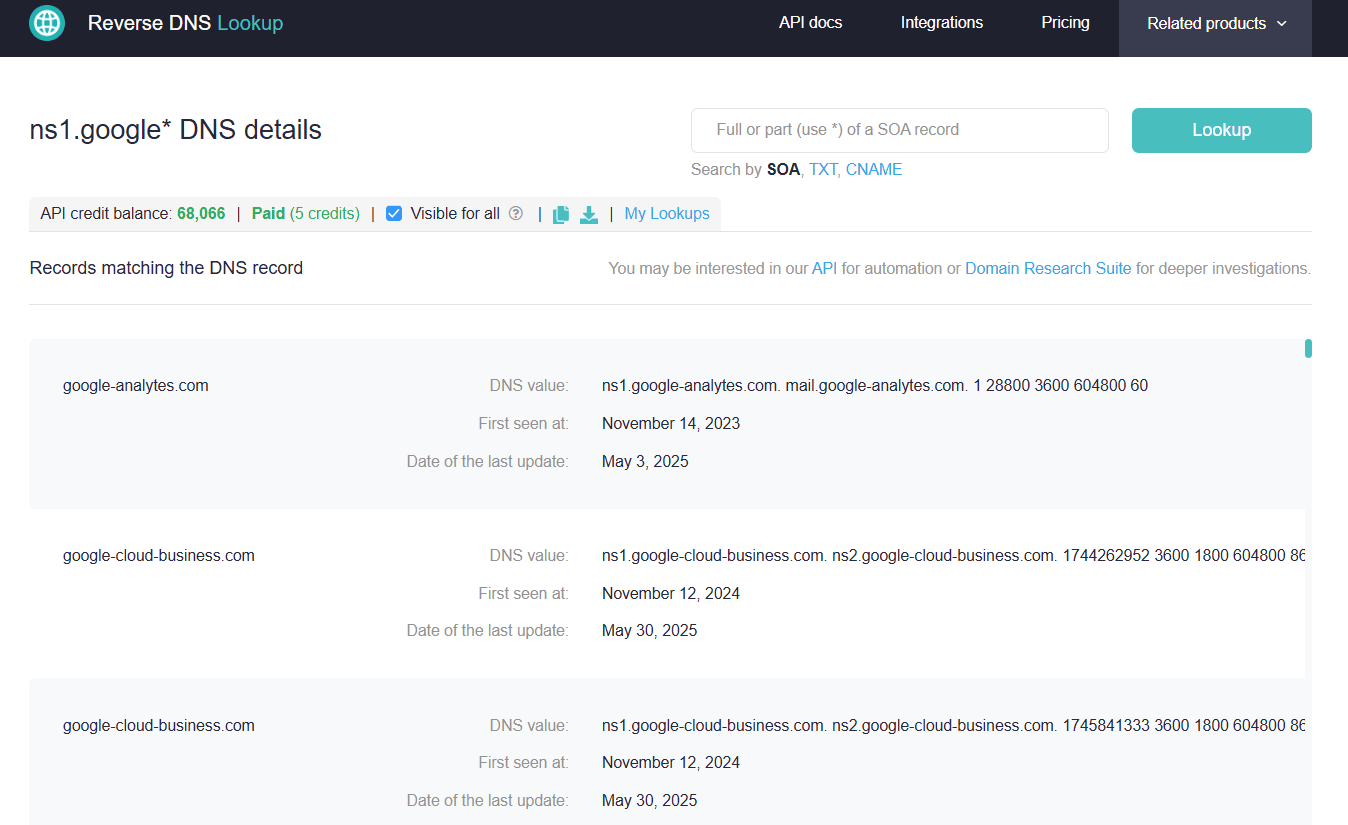1348x825 pixels.
Task: Download results with the download icon
Action: point(589,214)
